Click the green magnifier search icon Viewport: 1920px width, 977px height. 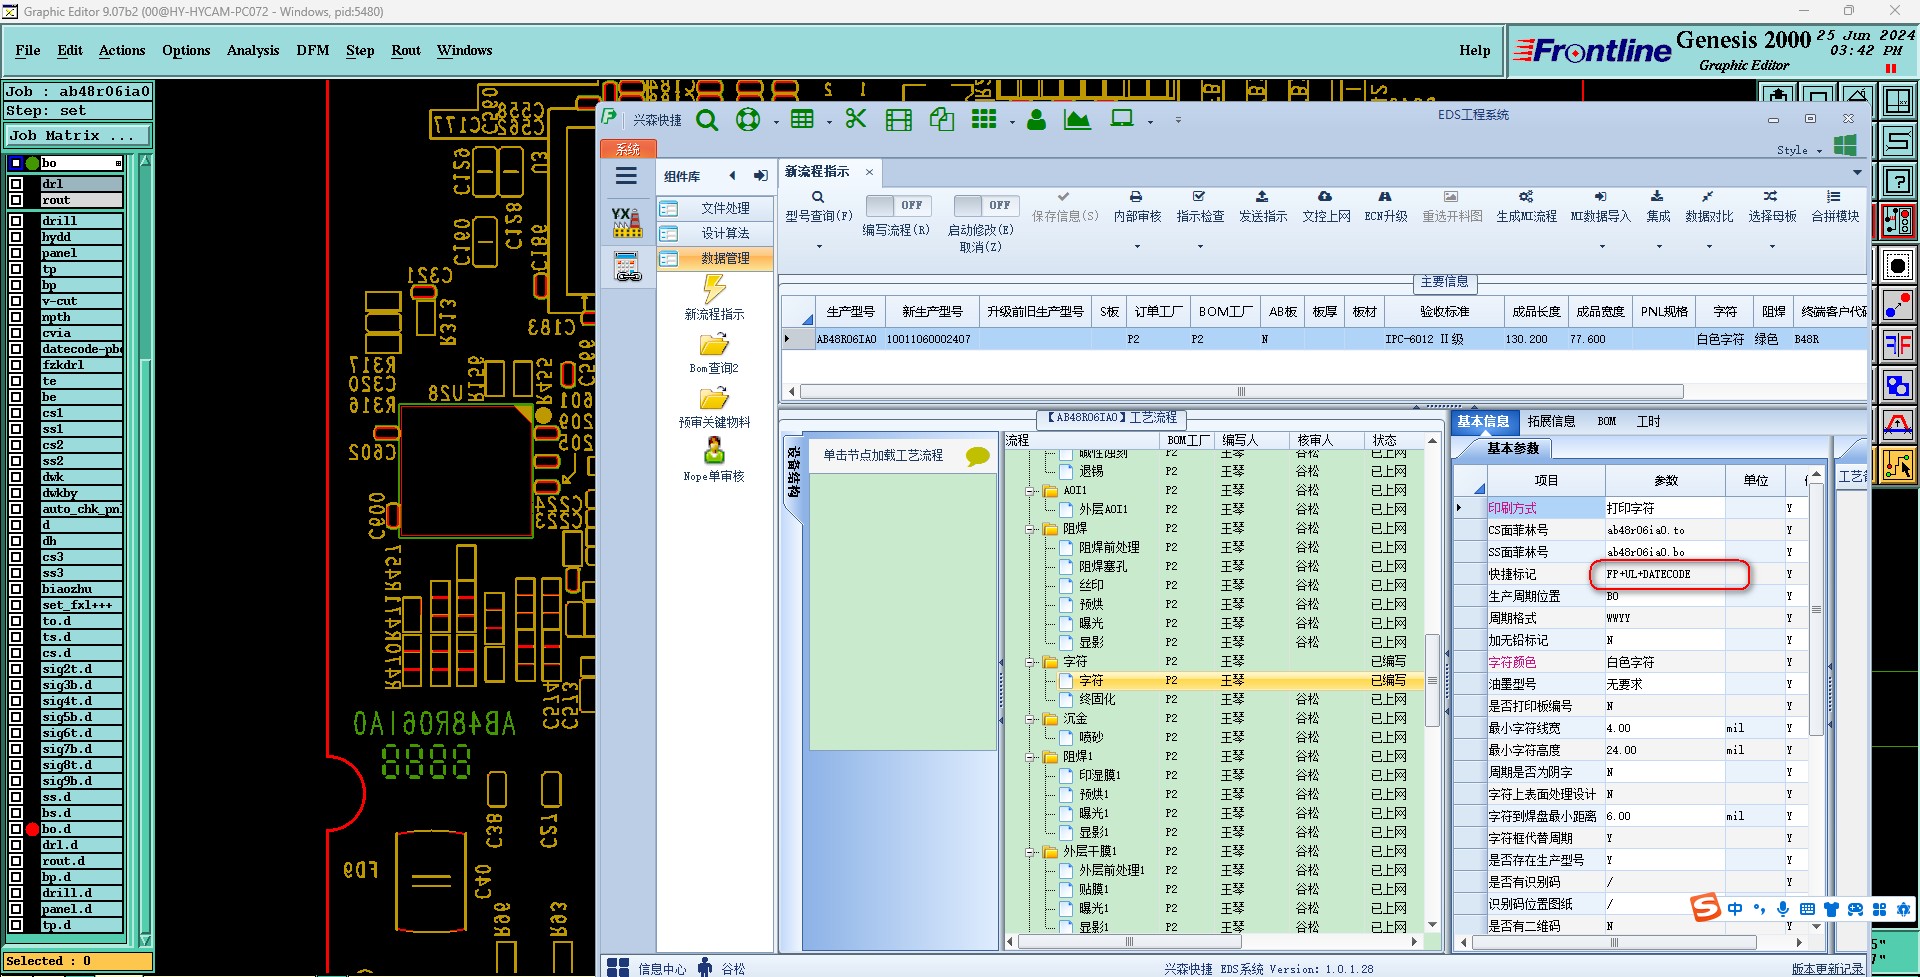tap(707, 120)
